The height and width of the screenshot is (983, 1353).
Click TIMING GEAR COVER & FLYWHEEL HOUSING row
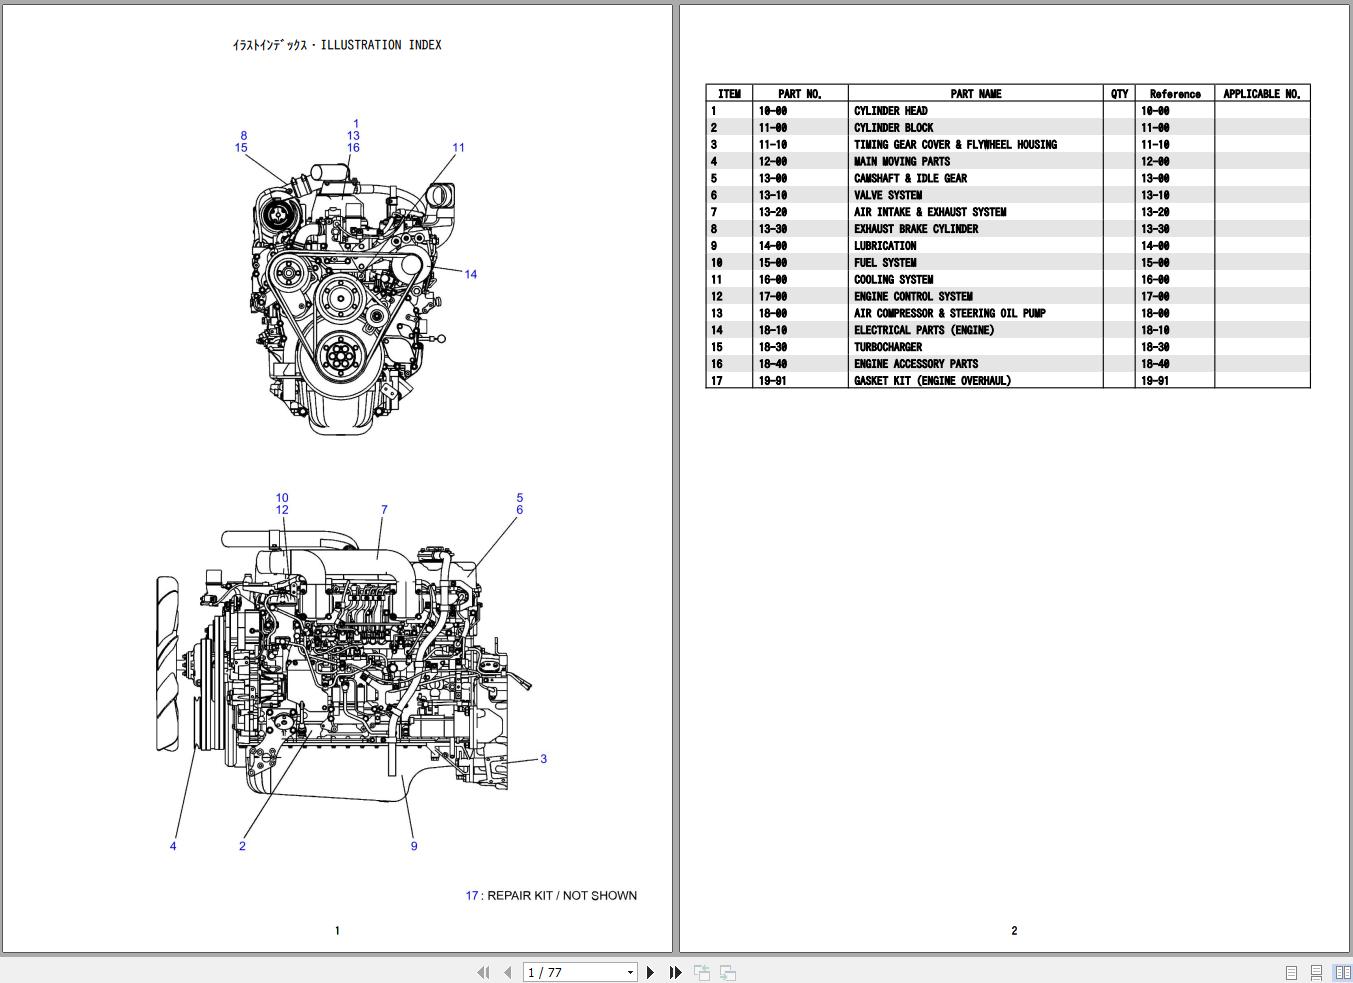[1008, 145]
